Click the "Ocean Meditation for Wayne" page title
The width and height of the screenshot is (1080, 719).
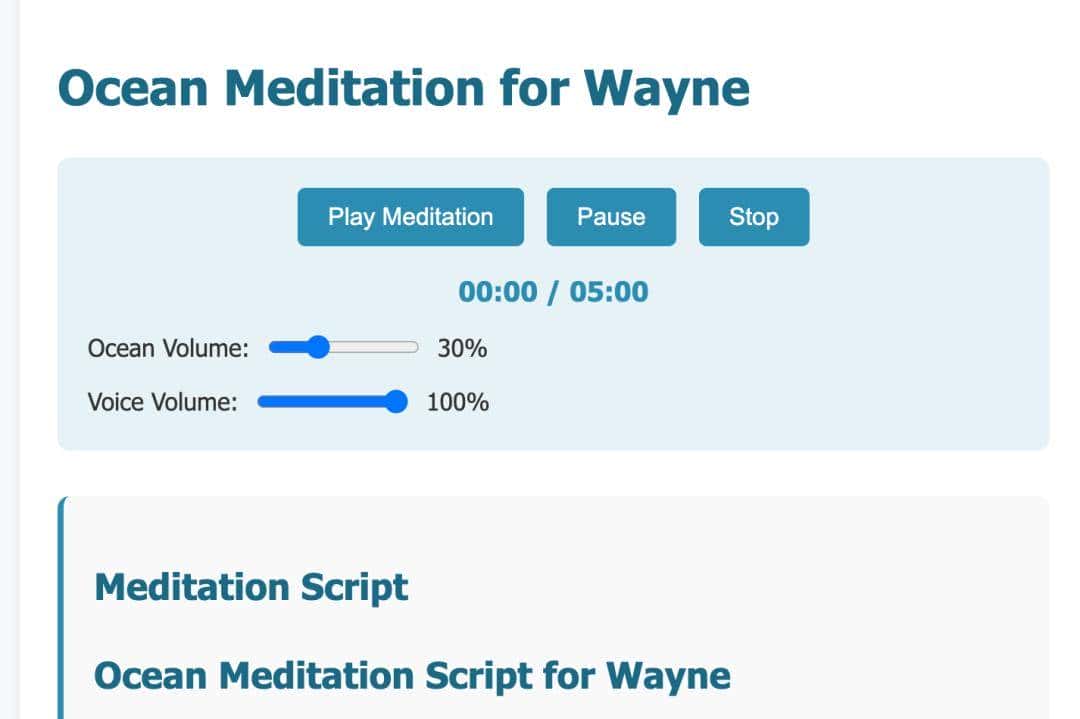(x=403, y=89)
